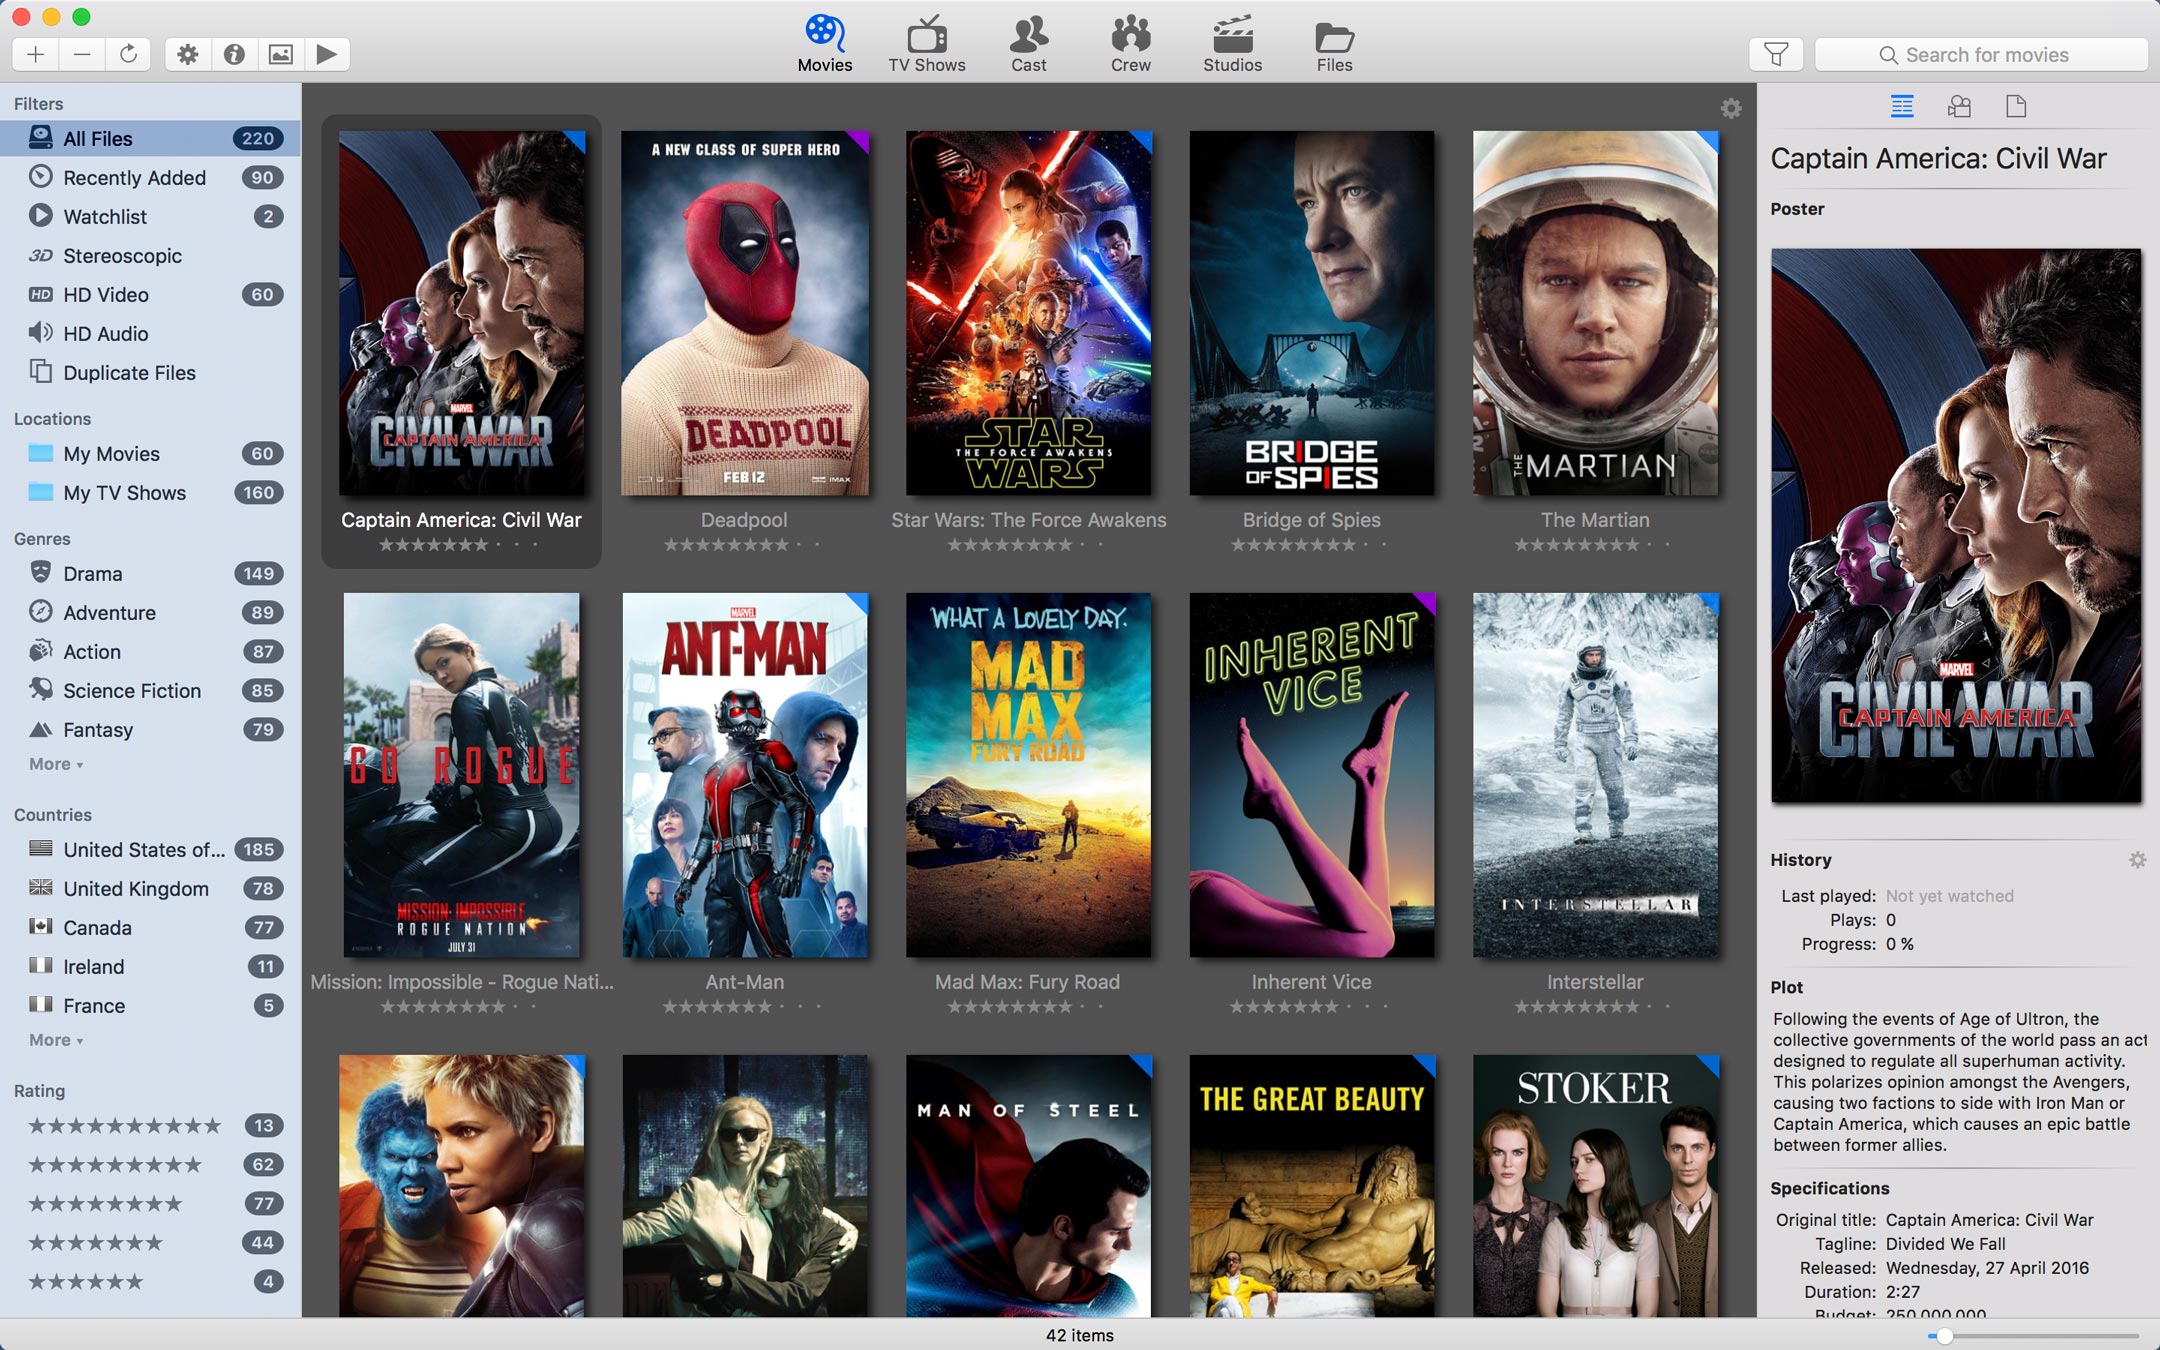Click the large Civil War poster in inspector
The image size is (2160, 1350).
[1956, 525]
